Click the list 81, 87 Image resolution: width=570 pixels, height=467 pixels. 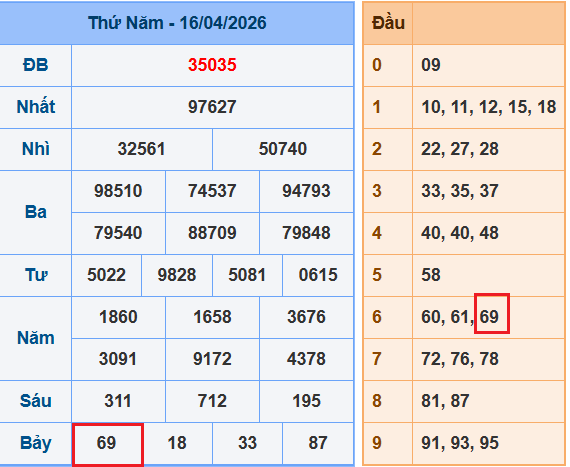[445, 401]
